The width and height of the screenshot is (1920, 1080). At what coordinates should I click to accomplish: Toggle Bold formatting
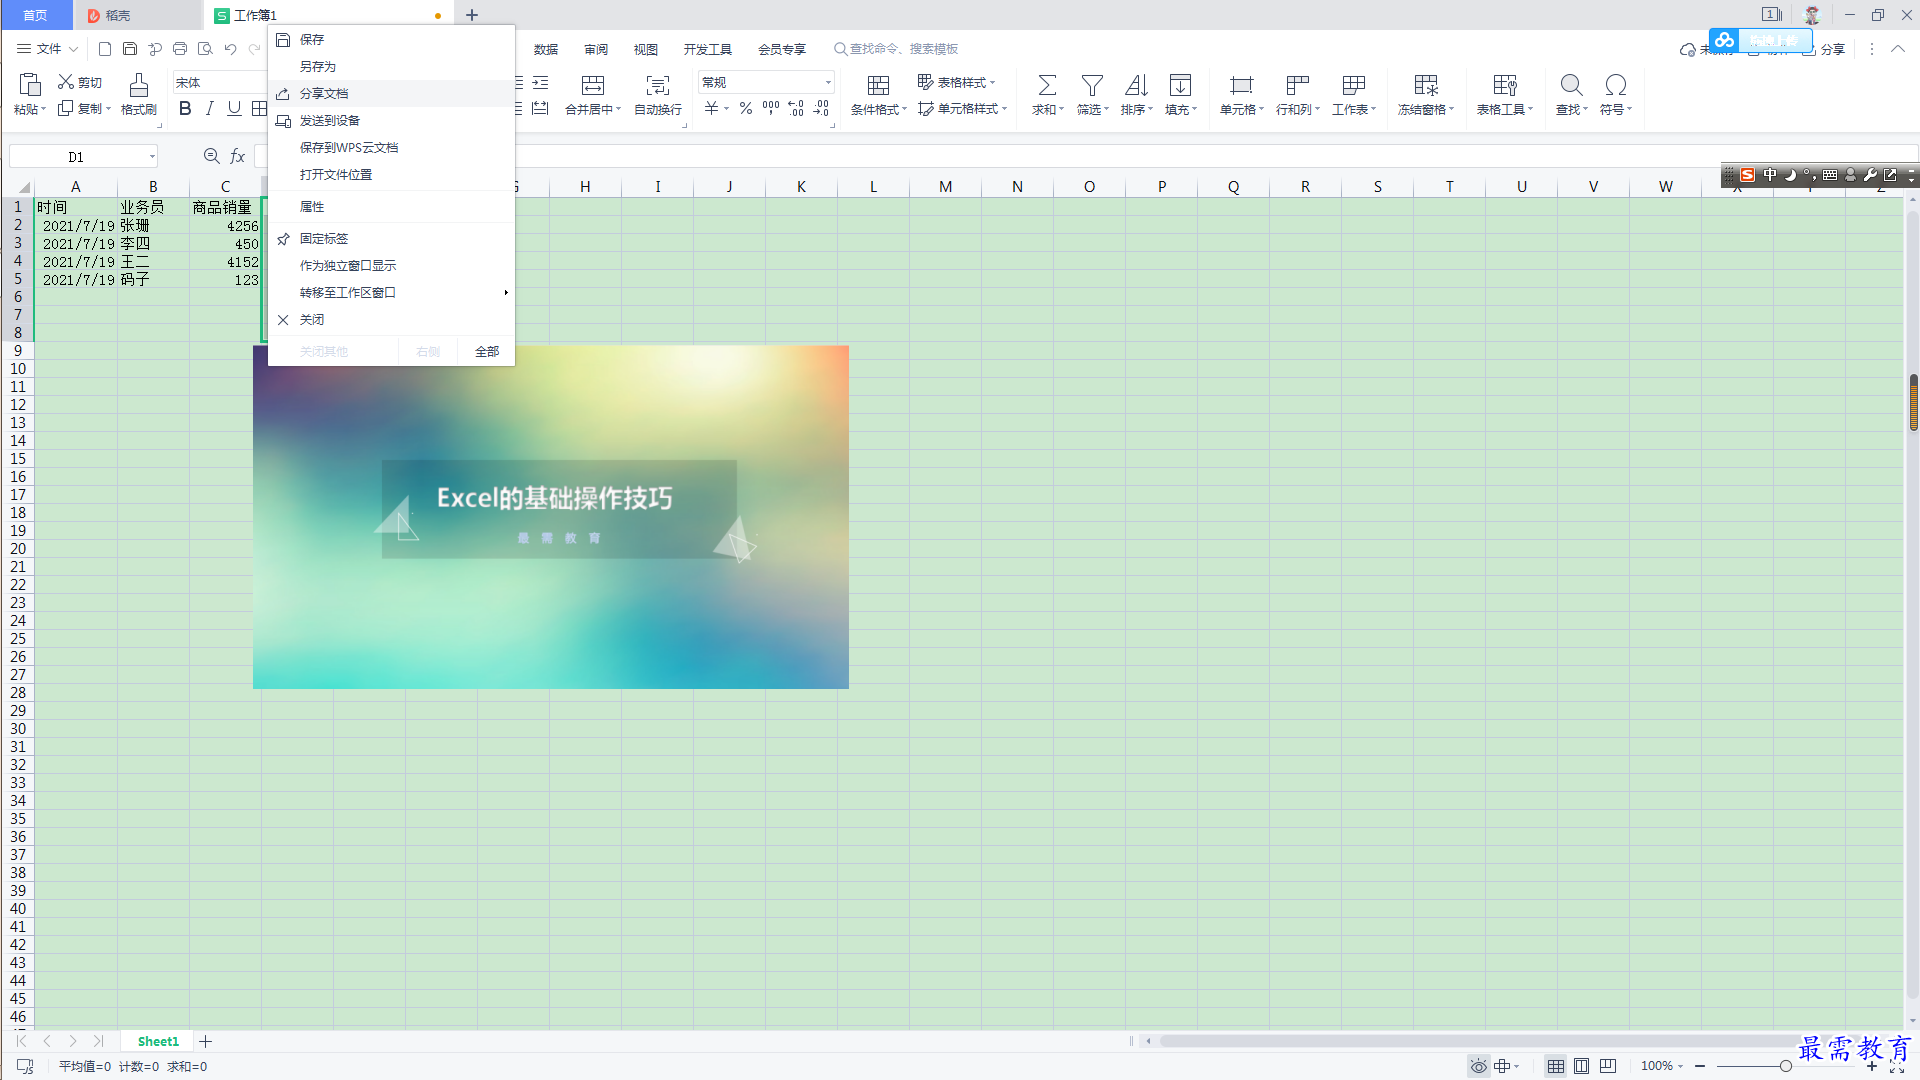[x=185, y=108]
